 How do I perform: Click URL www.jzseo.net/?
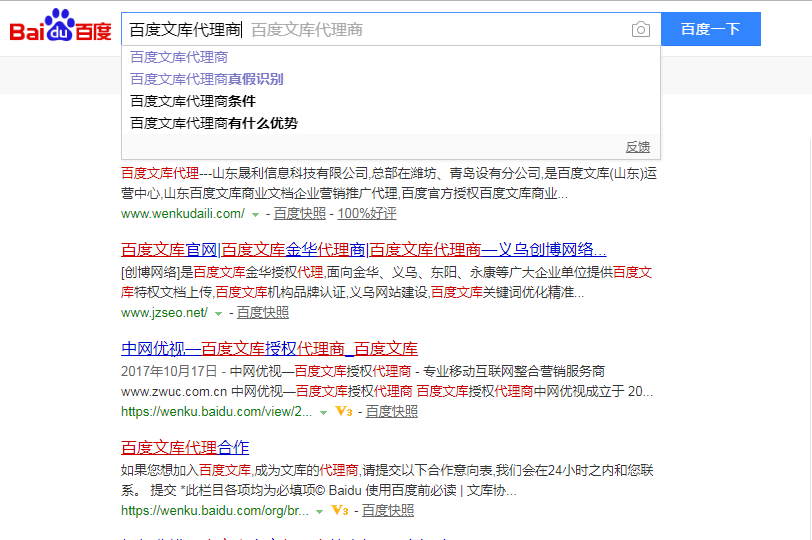coord(164,313)
